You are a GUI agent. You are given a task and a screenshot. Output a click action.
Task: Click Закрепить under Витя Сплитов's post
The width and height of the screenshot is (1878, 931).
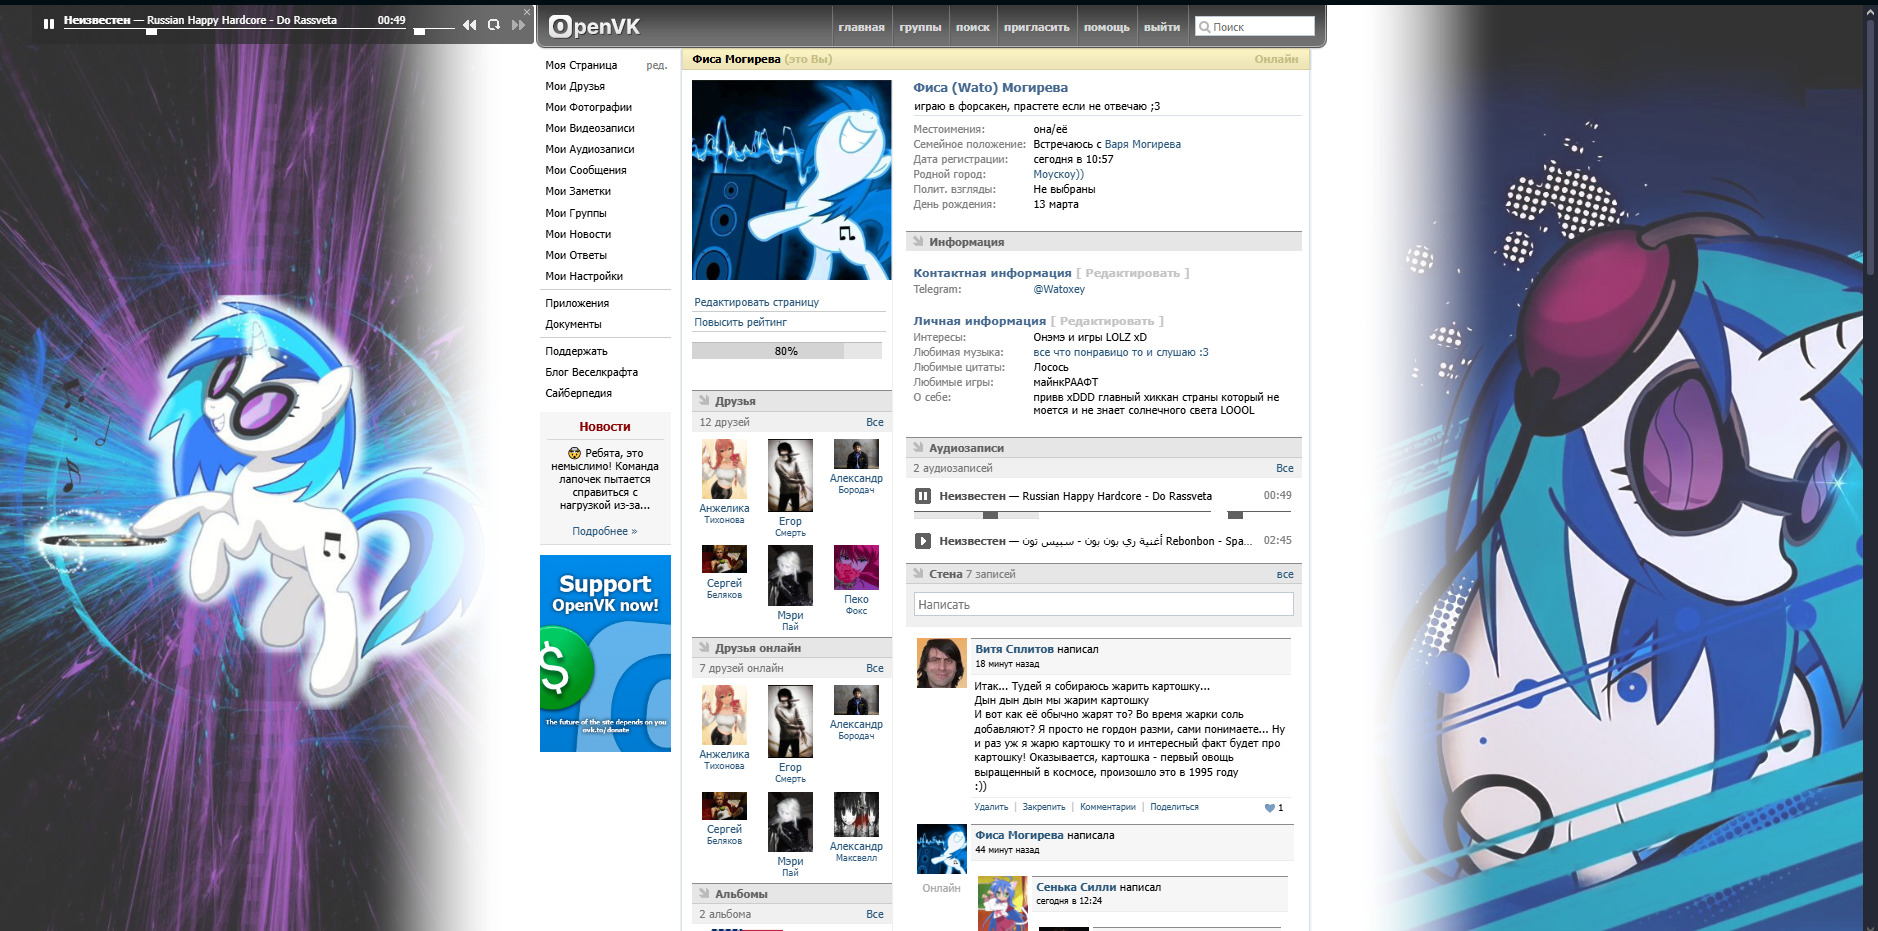(x=1044, y=807)
